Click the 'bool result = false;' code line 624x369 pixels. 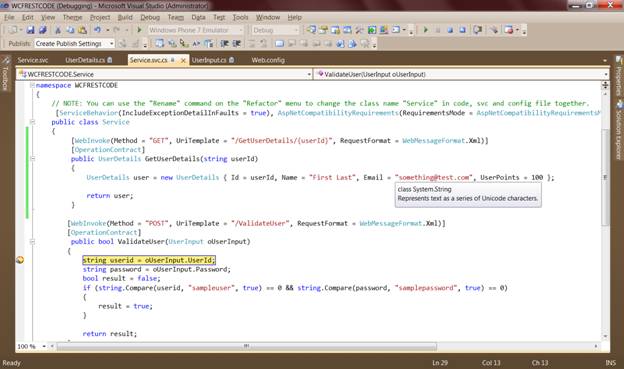tap(121, 278)
